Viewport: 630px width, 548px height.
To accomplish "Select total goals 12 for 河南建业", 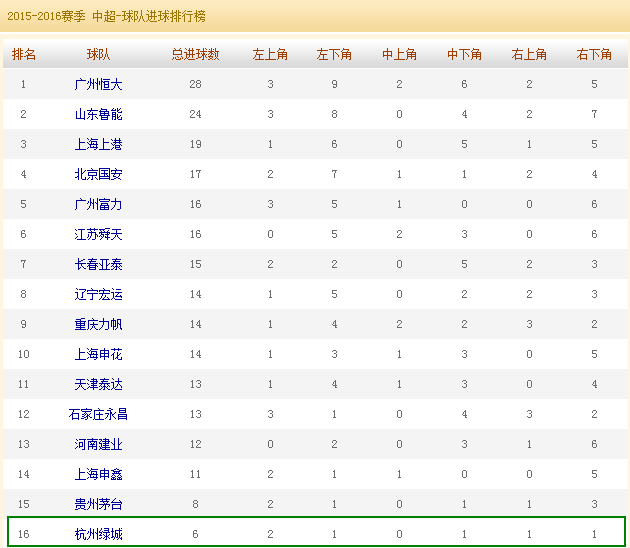I will [x=195, y=444].
